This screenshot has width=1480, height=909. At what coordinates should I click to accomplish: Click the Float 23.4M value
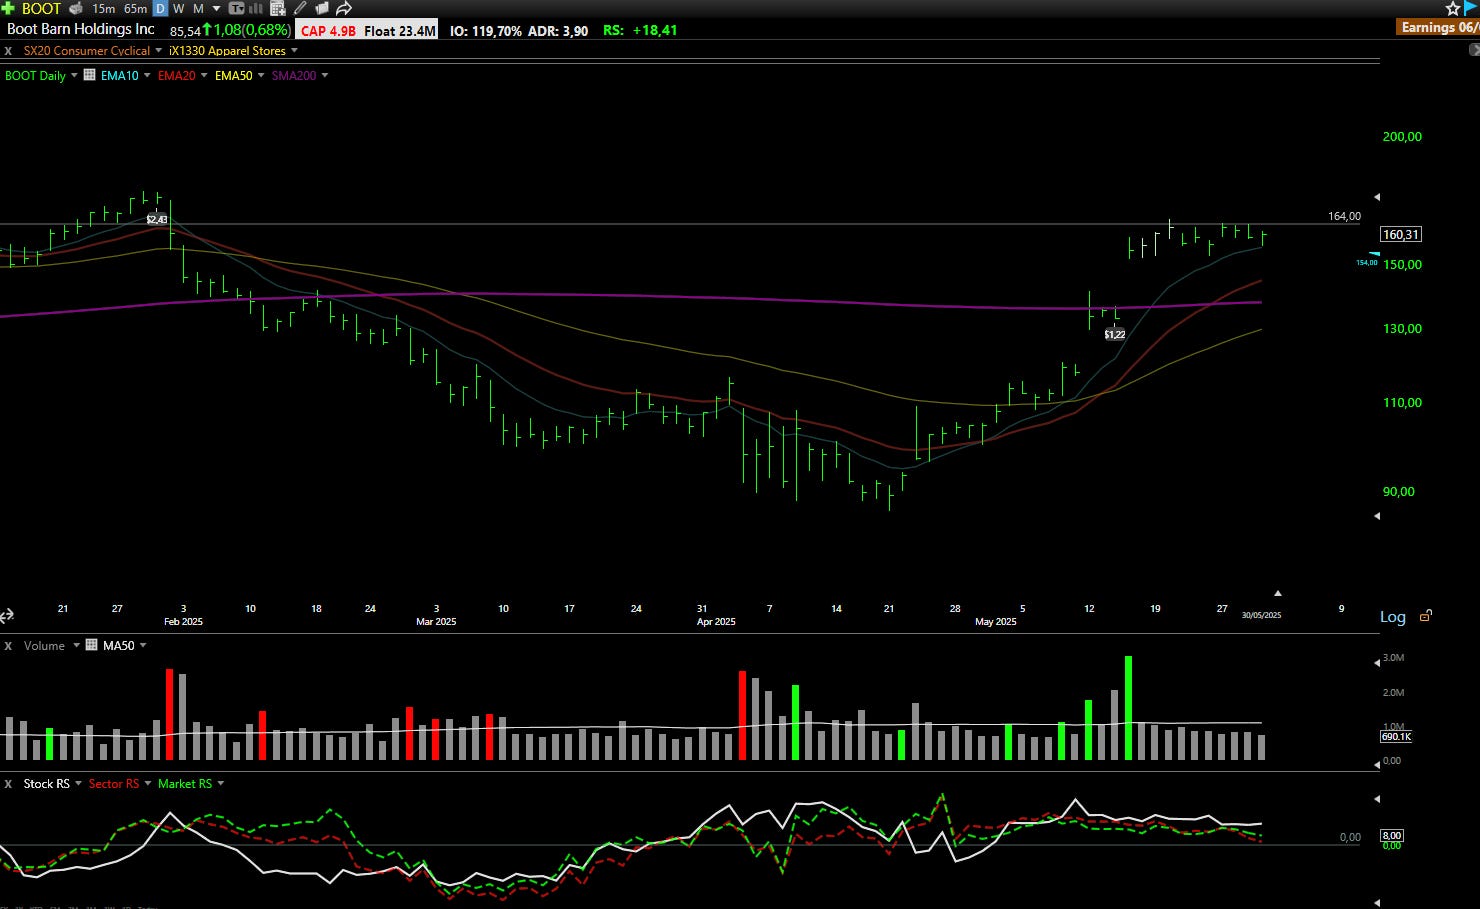click(399, 31)
